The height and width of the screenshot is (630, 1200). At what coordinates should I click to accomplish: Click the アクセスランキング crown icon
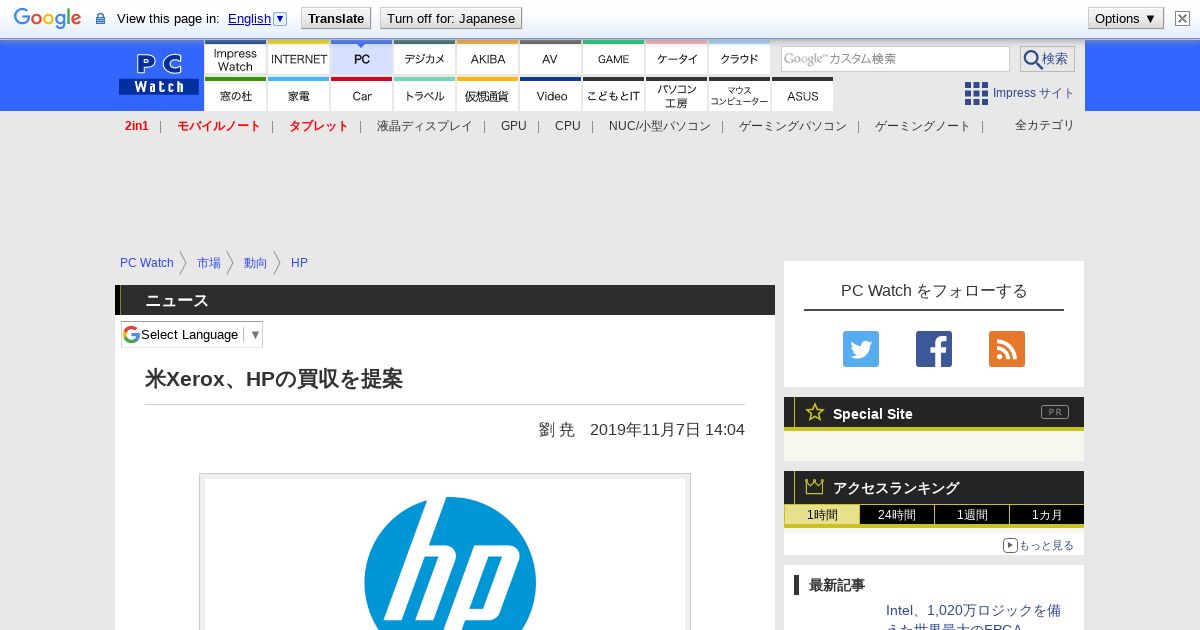(815, 487)
